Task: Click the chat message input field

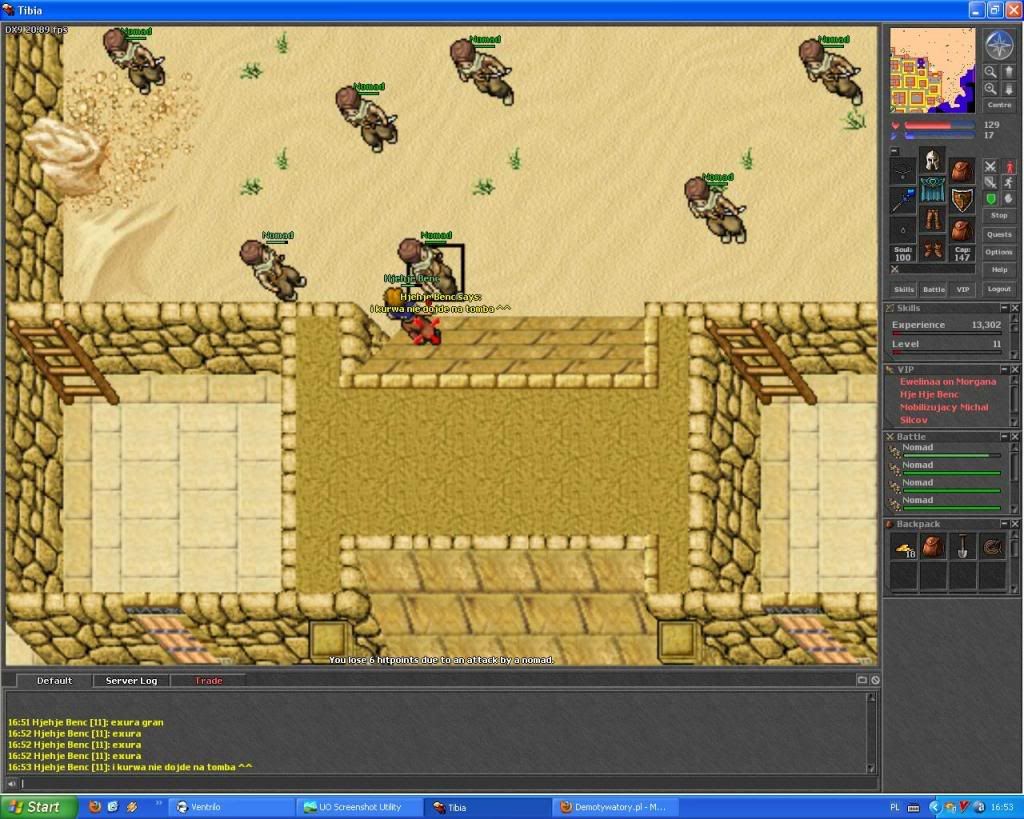Action: click(x=449, y=784)
